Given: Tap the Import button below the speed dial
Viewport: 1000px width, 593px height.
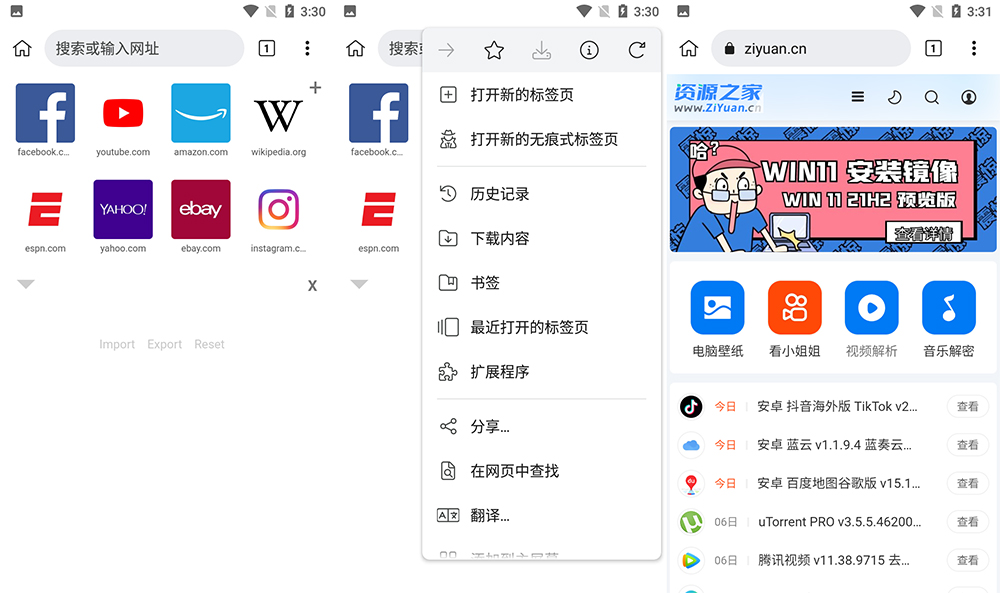Looking at the screenshot, I should click(x=116, y=343).
